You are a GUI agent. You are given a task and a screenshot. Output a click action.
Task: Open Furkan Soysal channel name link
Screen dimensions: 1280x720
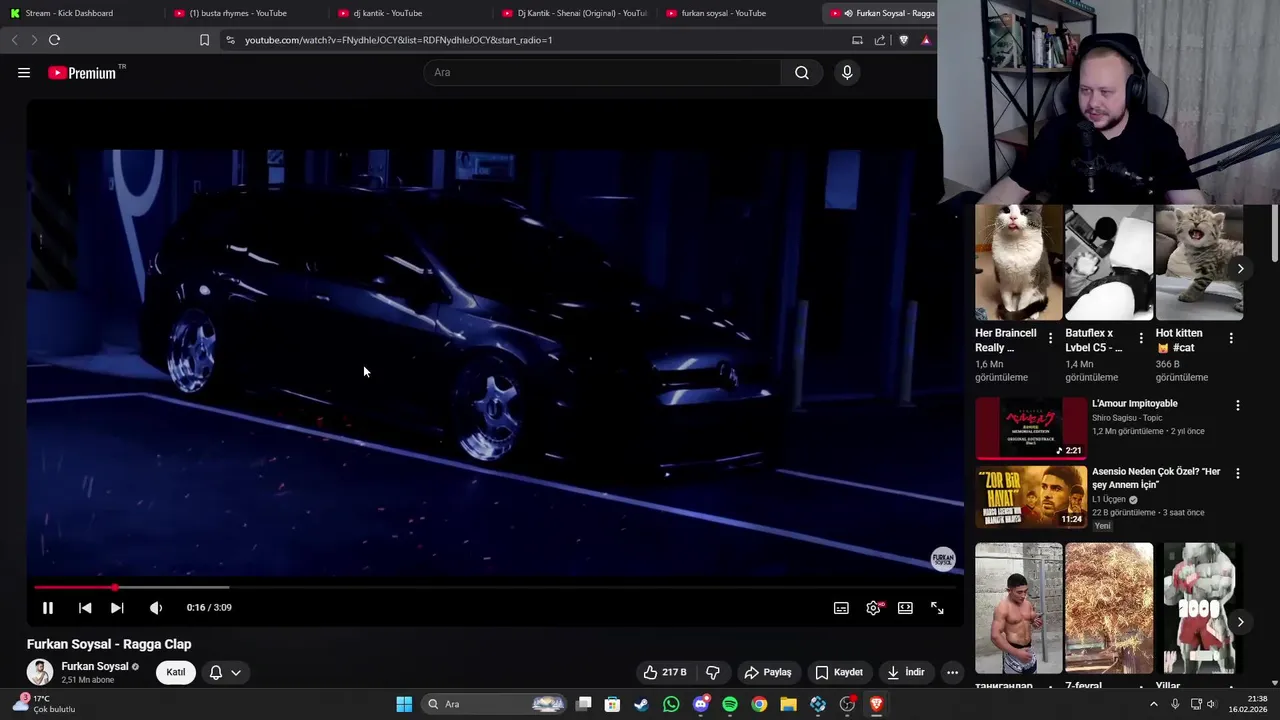[x=95, y=666]
